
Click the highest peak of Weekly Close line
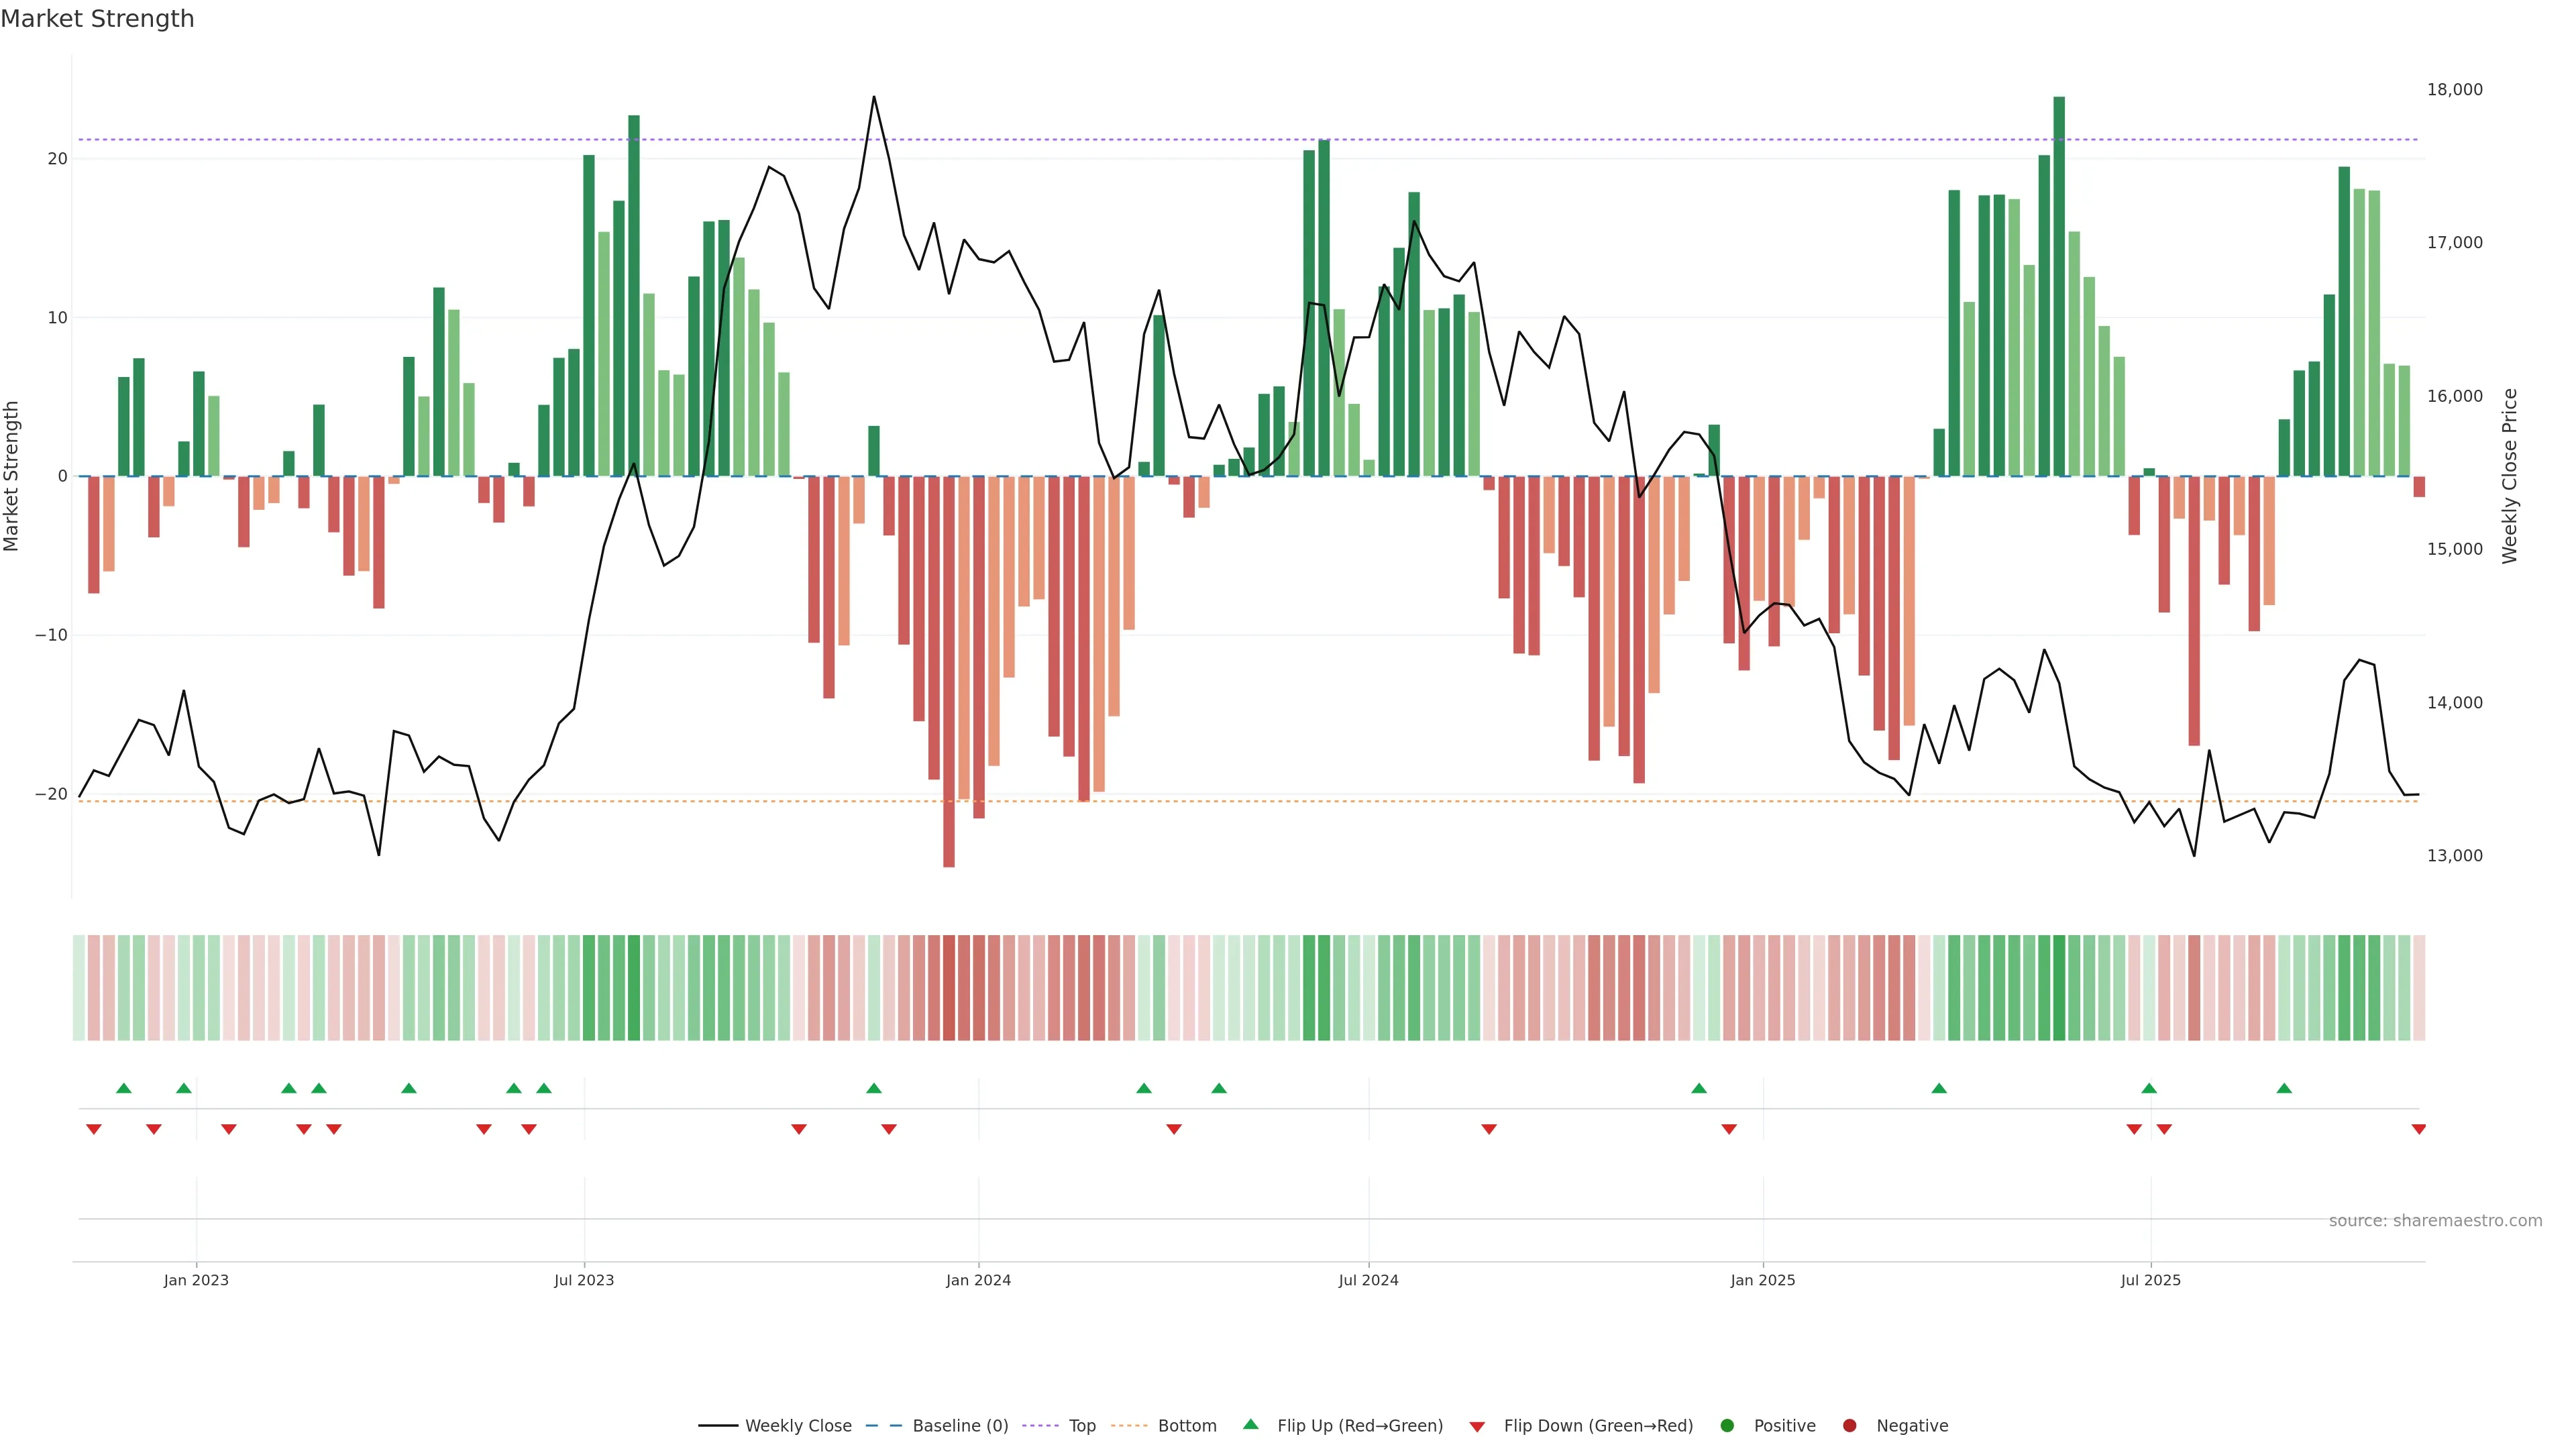(873, 98)
